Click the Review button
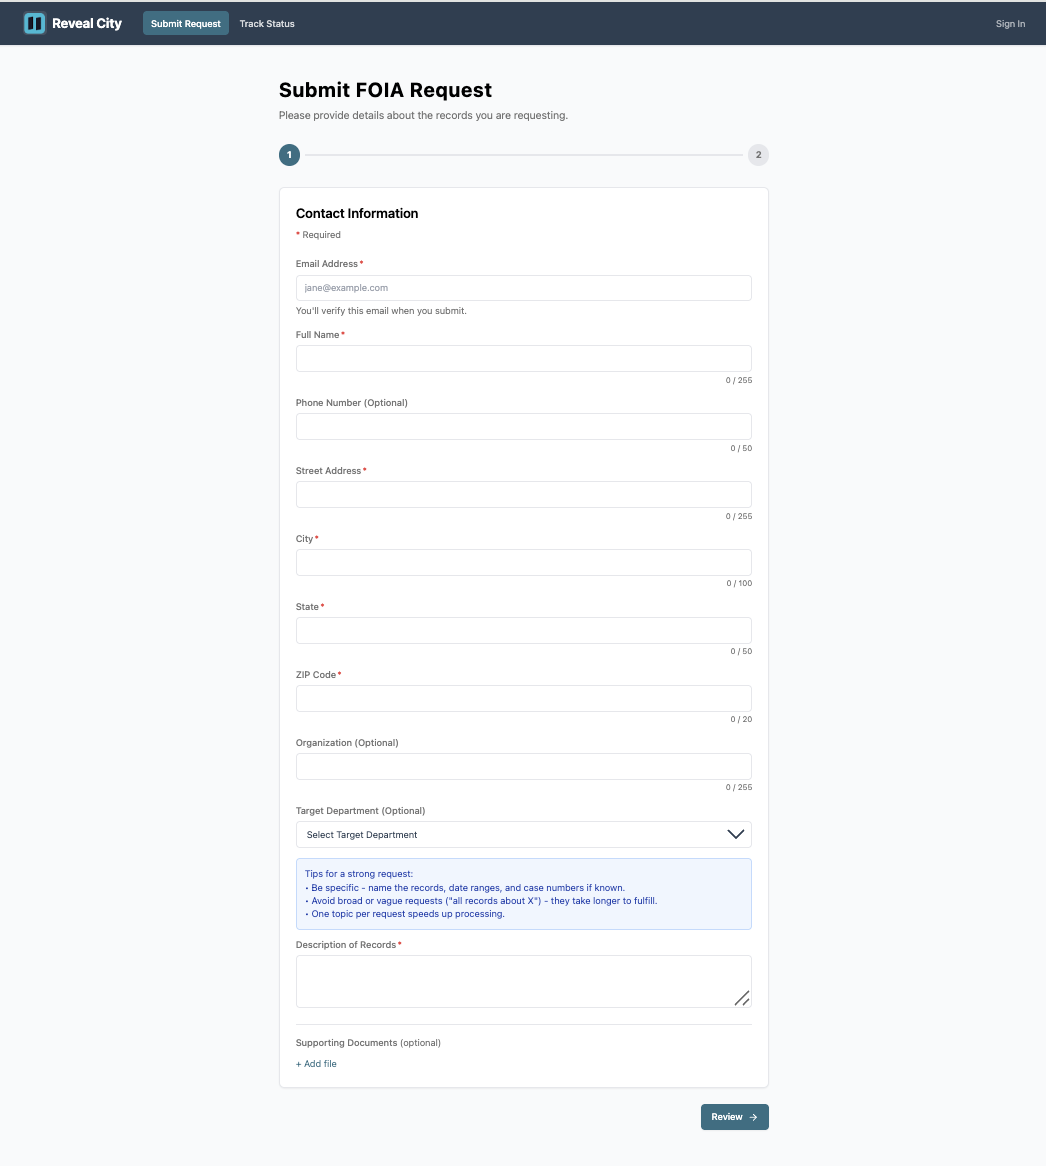The width and height of the screenshot is (1046, 1166). (735, 1117)
